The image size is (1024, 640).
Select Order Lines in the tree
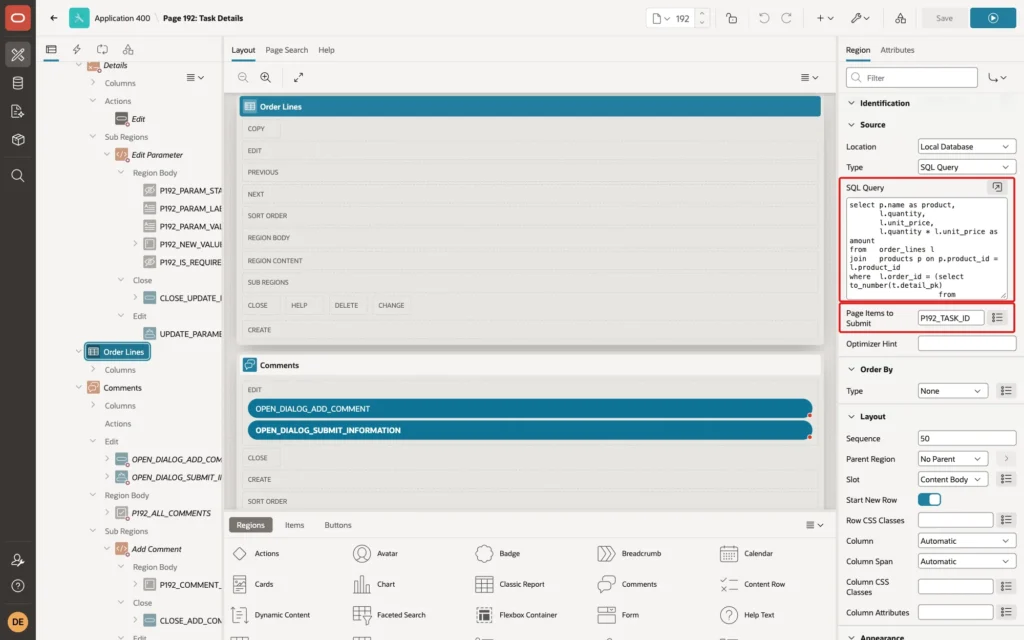click(x=118, y=352)
